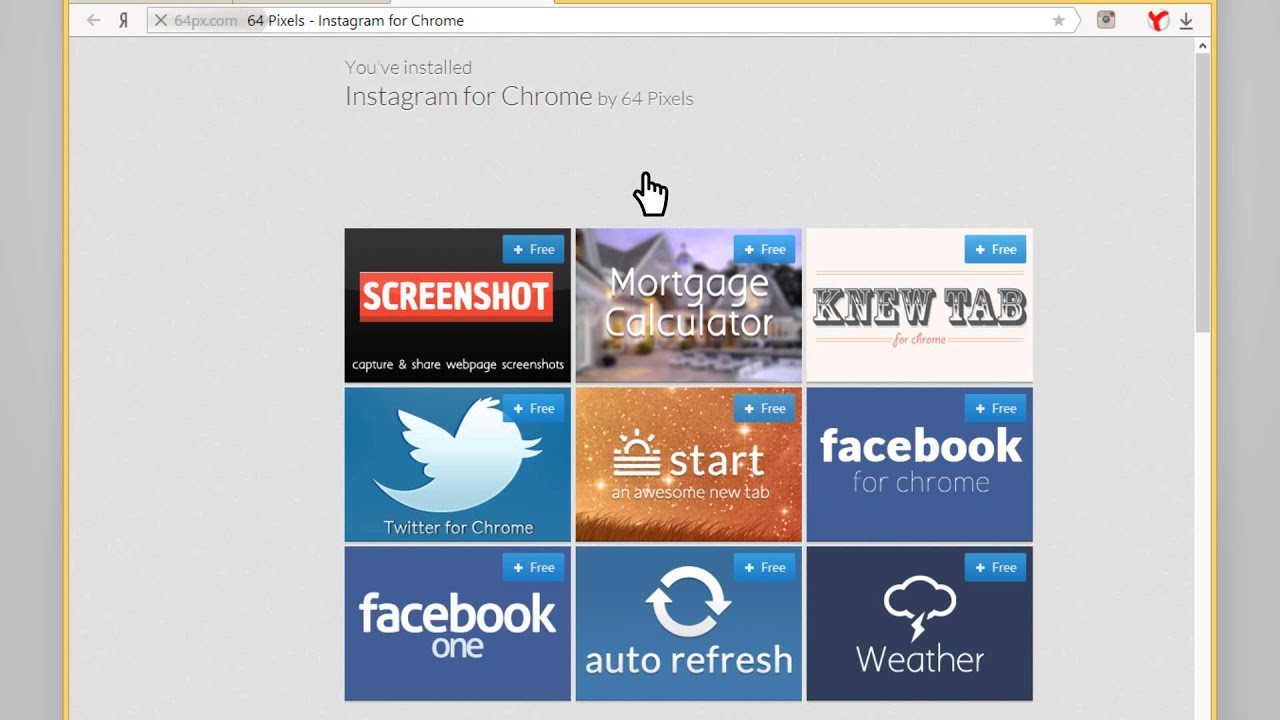The image size is (1280, 720).
Task: Click the red Yandex Y toolbar icon
Action: click(1157, 20)
